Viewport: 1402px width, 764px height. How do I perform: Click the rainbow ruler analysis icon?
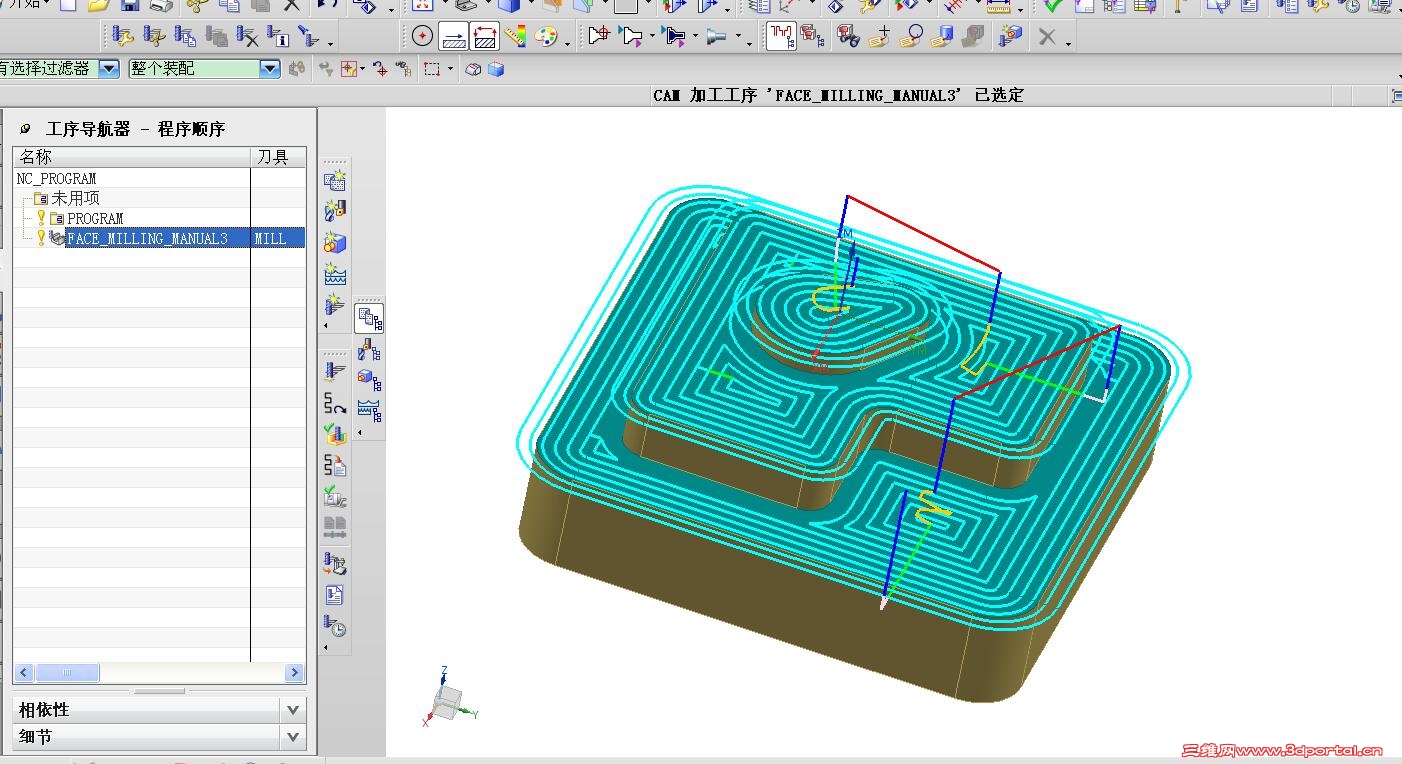515,37
